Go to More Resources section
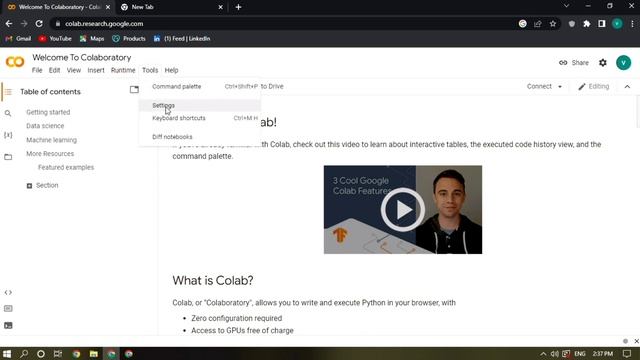This screenshot has height=360, width=640. coord(50,154)
